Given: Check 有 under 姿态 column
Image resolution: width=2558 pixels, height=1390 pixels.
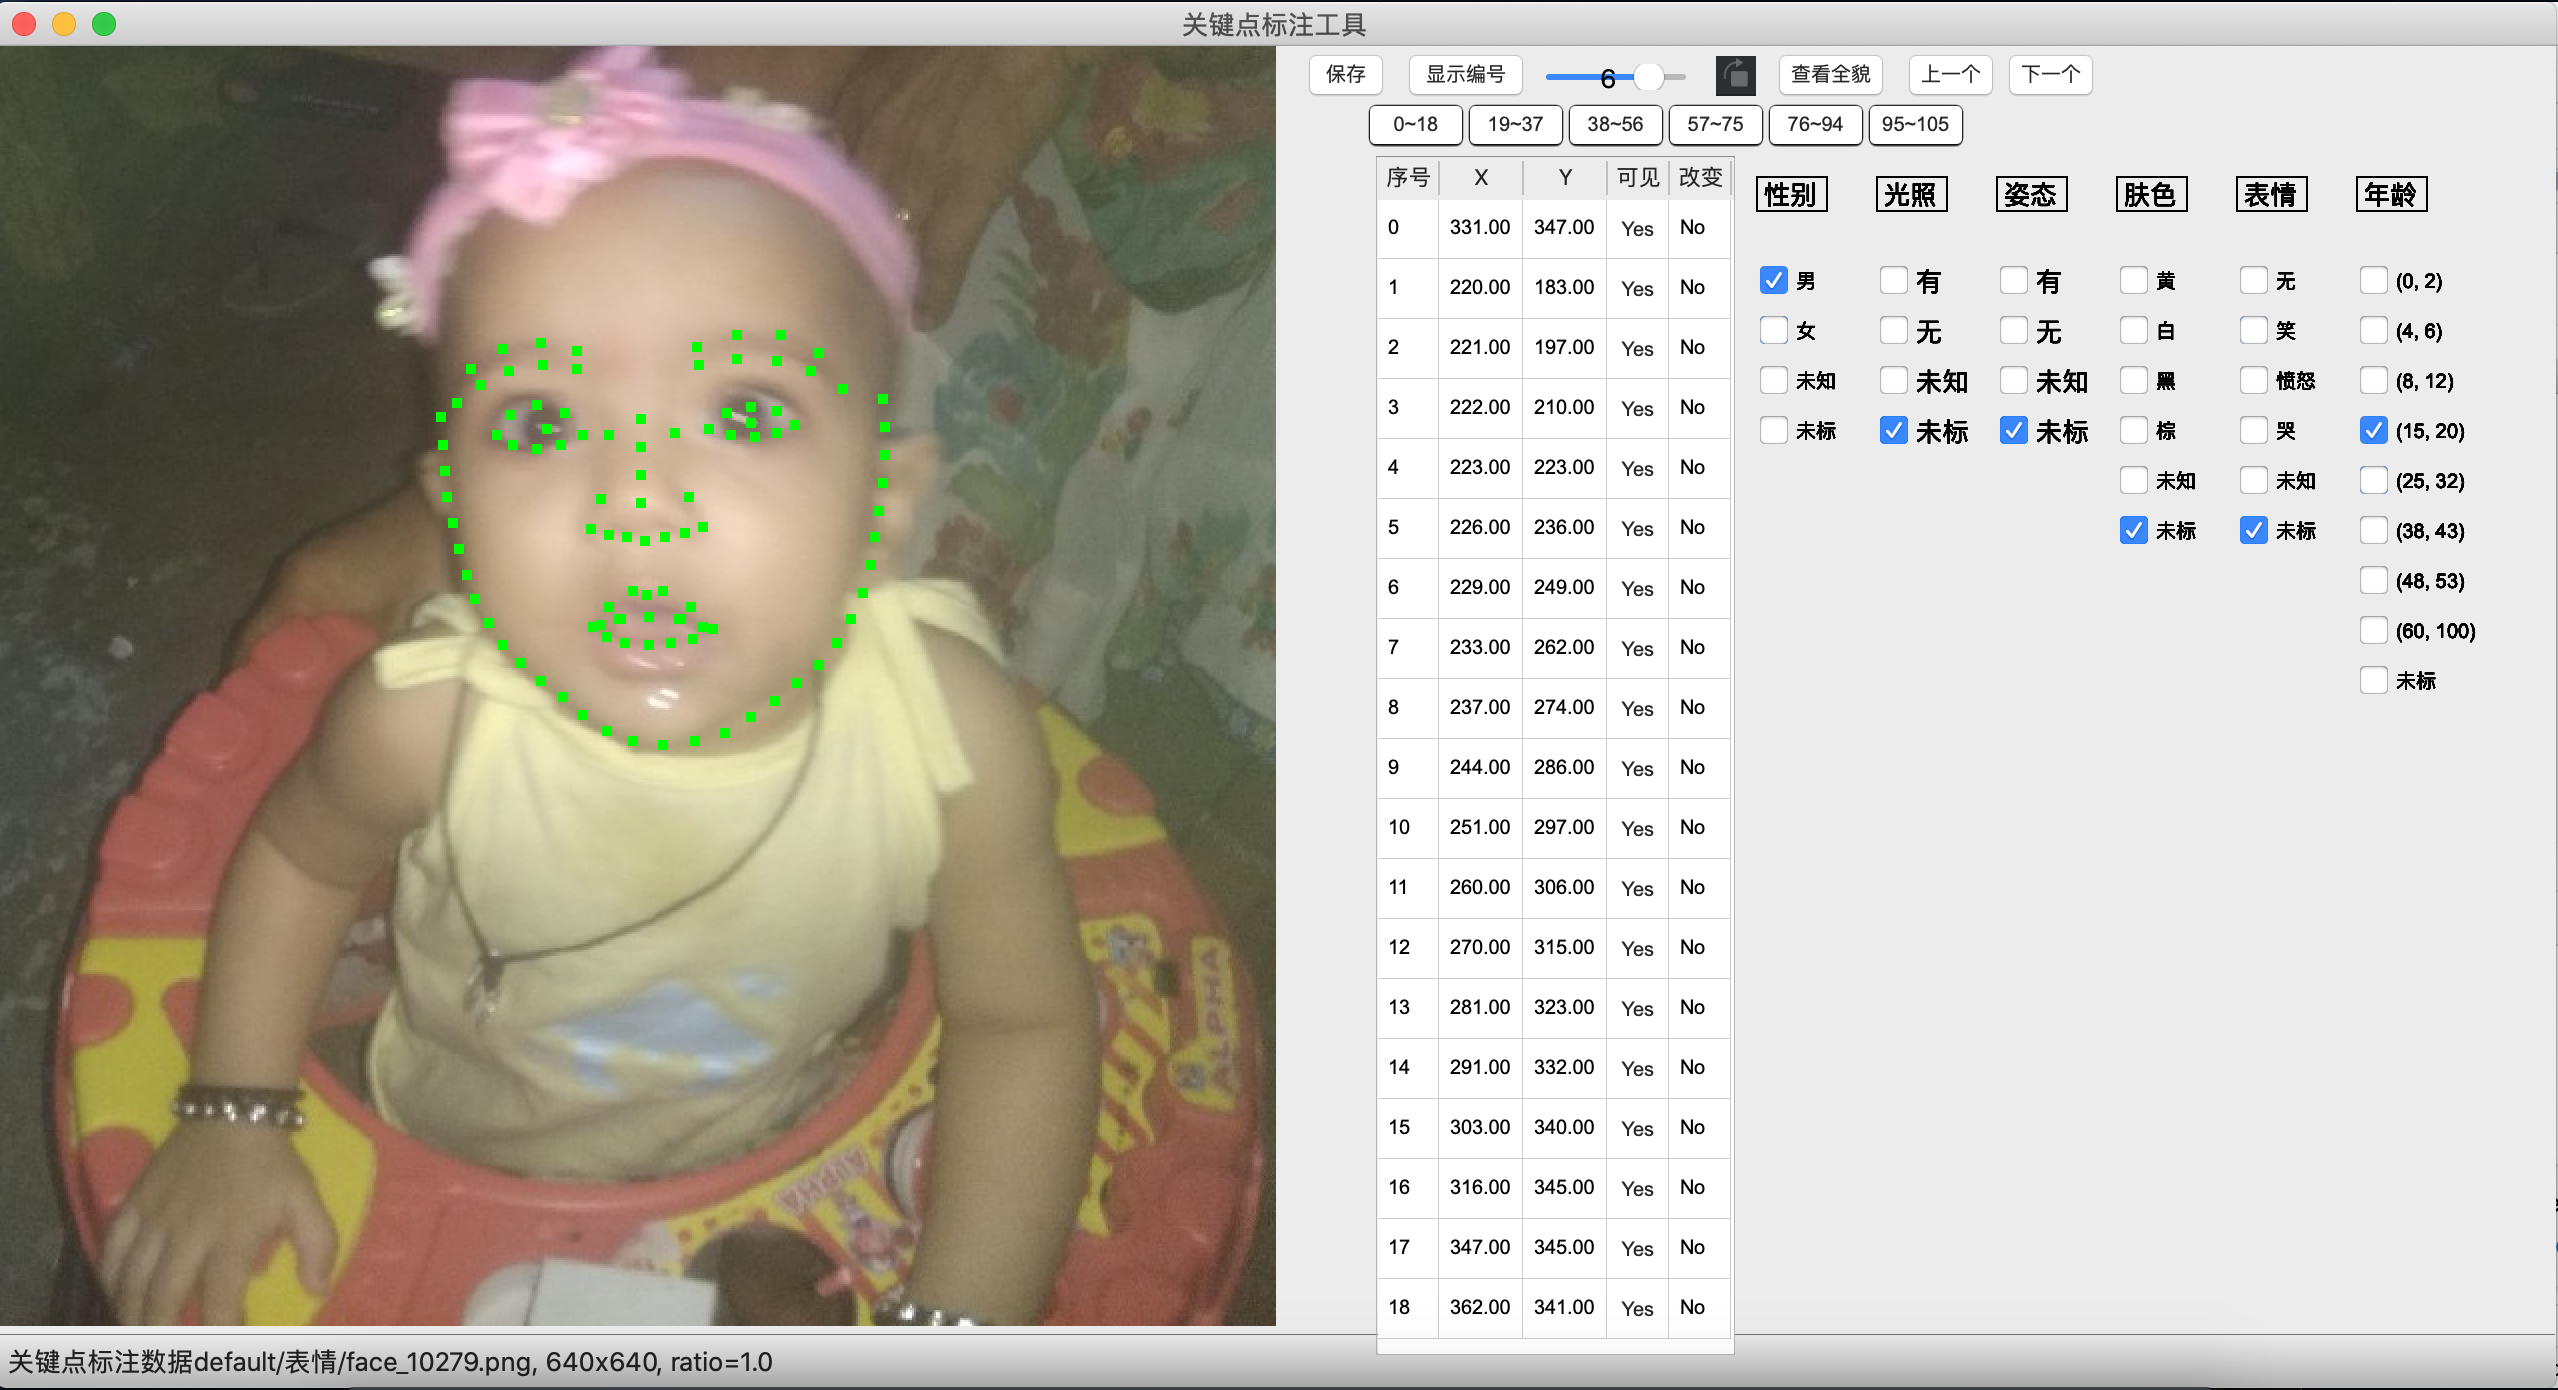Looking at the screenshot, I should coord(2013,280).
